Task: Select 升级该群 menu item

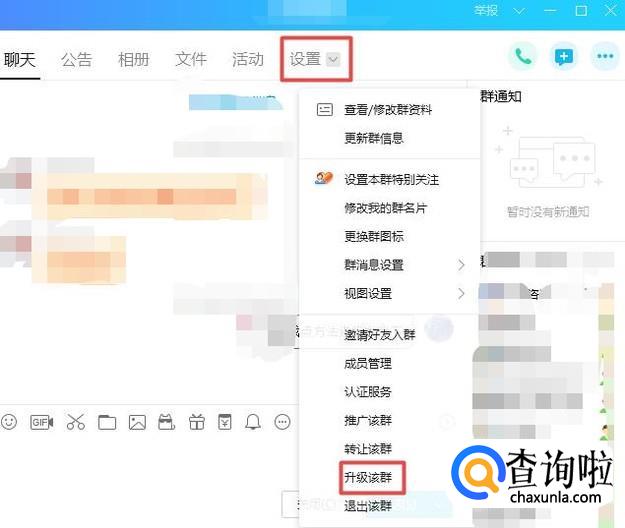Action: 368,477
